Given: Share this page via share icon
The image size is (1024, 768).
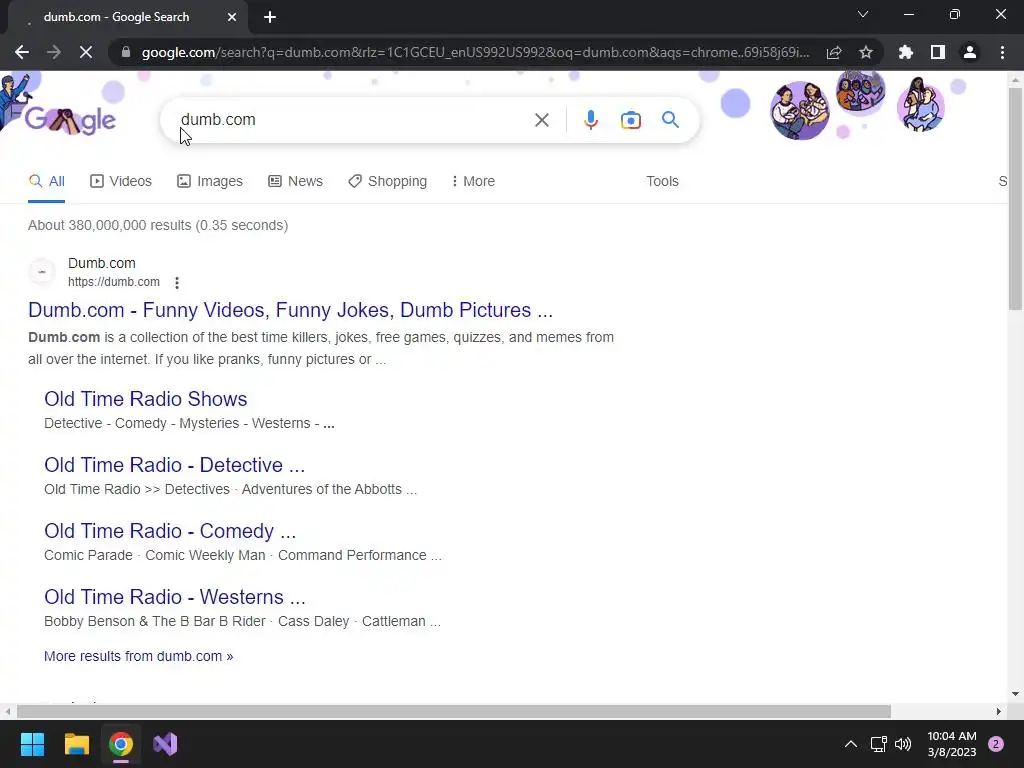Looking at the screenshot, I should coord(834,52).
